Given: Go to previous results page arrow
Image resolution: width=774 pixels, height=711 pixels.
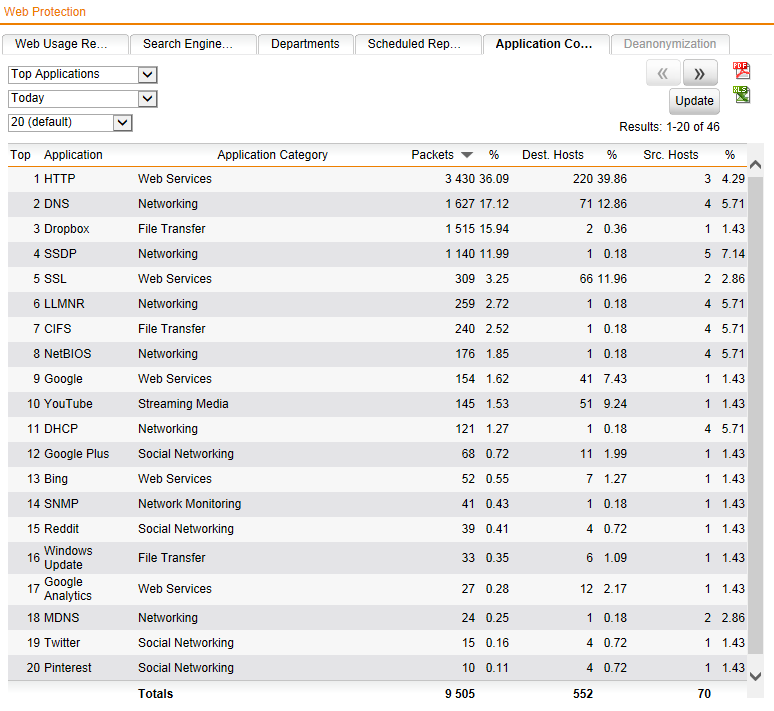Looking at the screenshot, I should (x=663, y=73).
